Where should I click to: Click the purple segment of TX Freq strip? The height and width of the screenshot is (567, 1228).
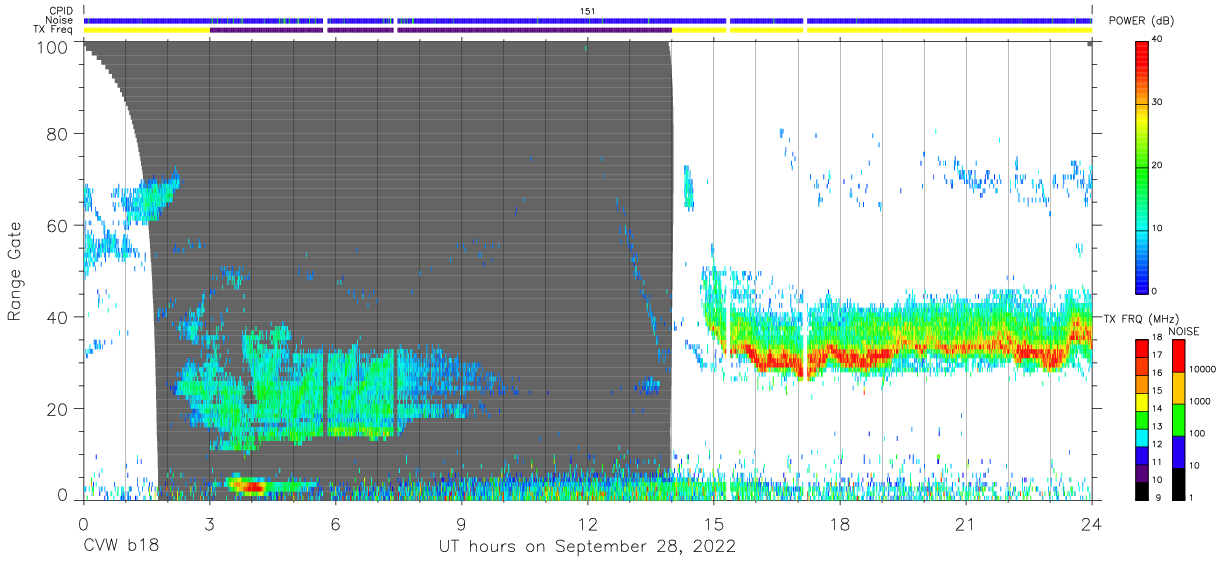pyautogui.click(x=440, y=30)
